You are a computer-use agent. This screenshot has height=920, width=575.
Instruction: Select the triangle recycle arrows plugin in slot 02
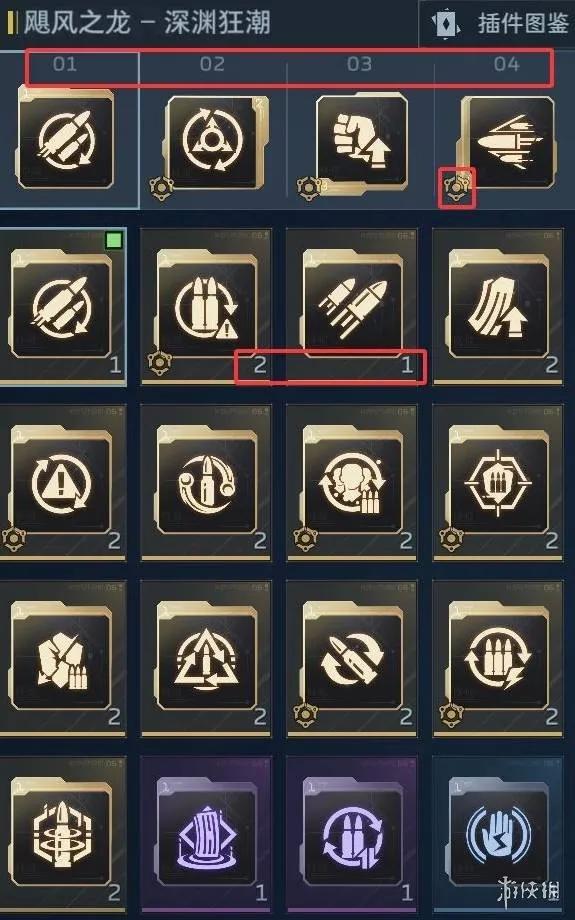[x=212, y=143]
